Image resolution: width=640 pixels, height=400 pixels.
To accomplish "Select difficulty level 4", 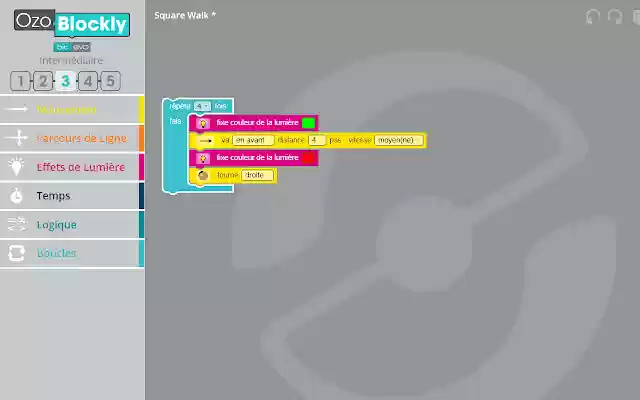I will click(x=88, y=81).
